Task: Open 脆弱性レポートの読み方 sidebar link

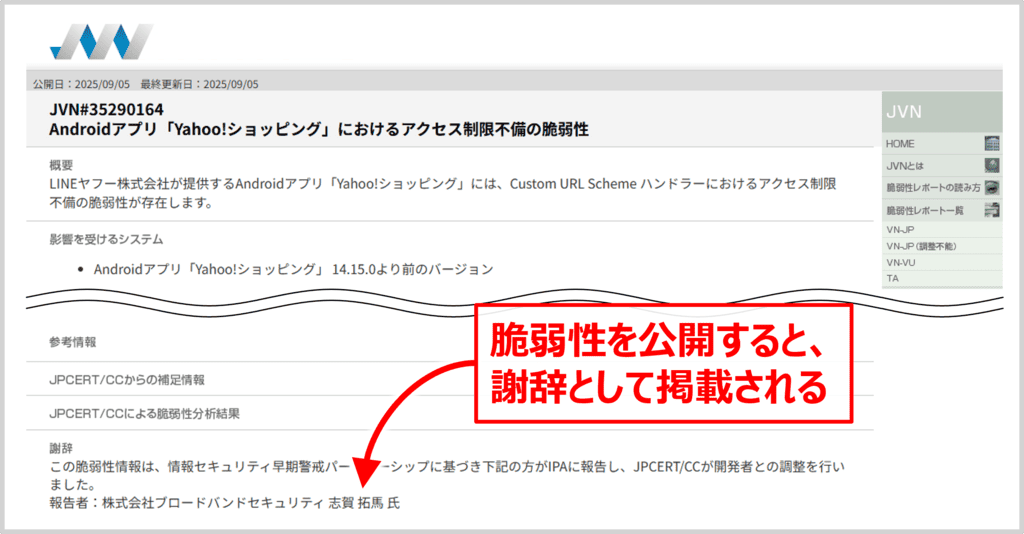Action: (x=933, y=188)
